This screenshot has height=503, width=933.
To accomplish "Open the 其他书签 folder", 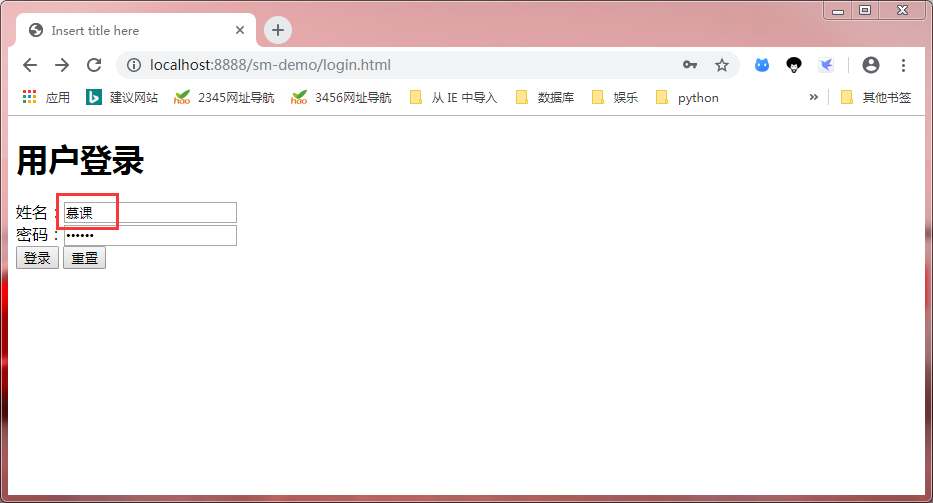I will coord(876,97).
